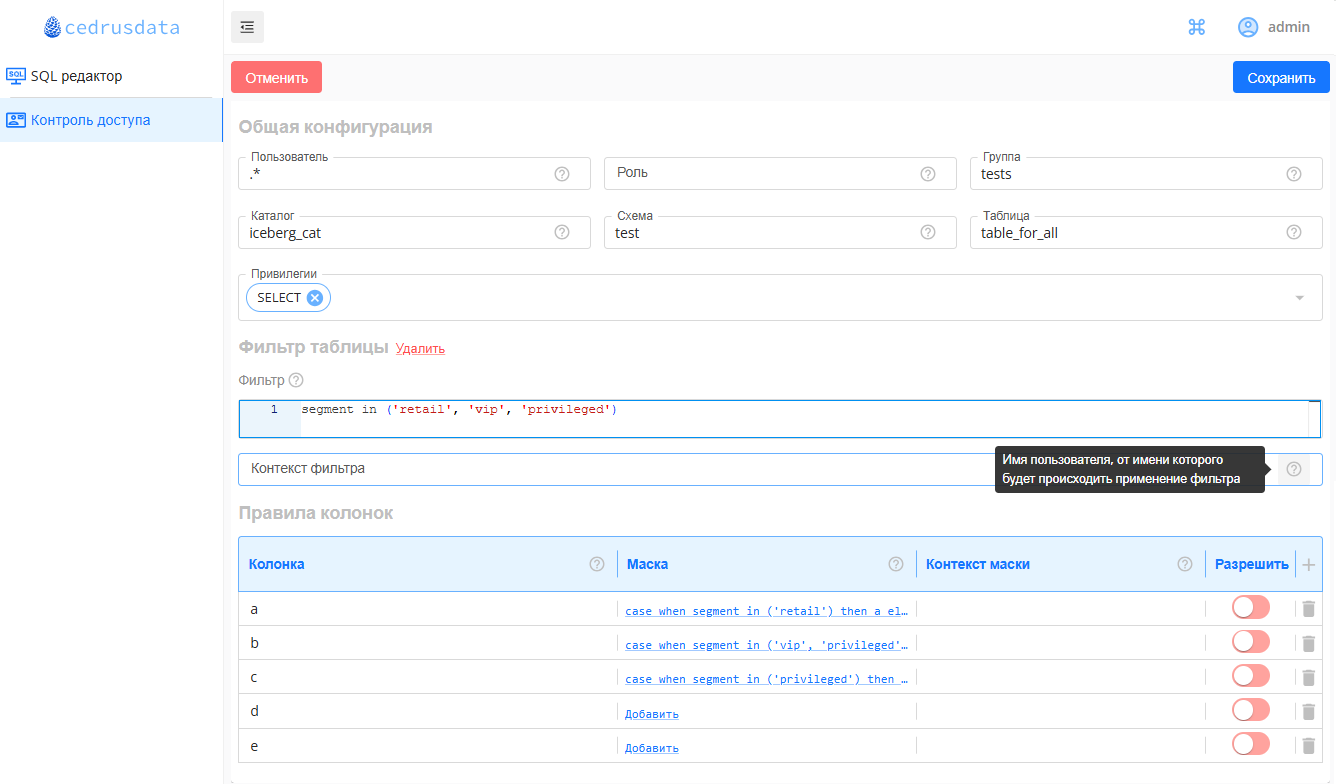
Task: Collapse the sidebar with the menu fold icon
Action: (x=247, y=27)
